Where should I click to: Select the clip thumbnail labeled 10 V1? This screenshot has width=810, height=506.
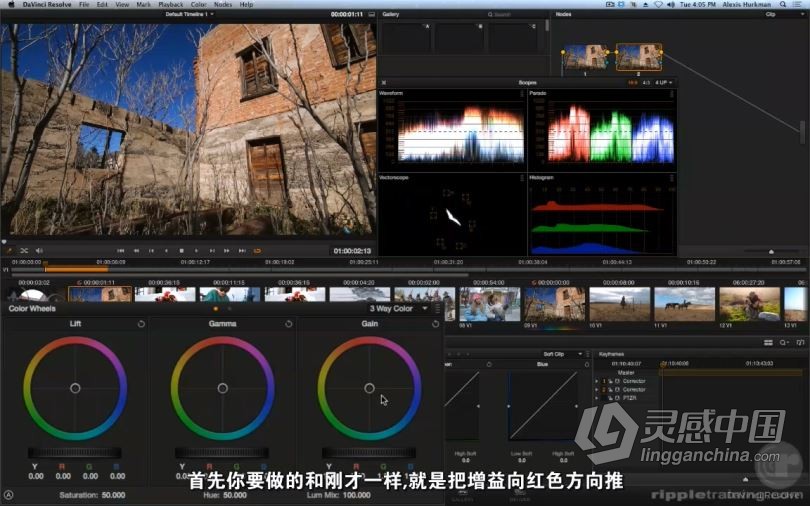[620, 304]
